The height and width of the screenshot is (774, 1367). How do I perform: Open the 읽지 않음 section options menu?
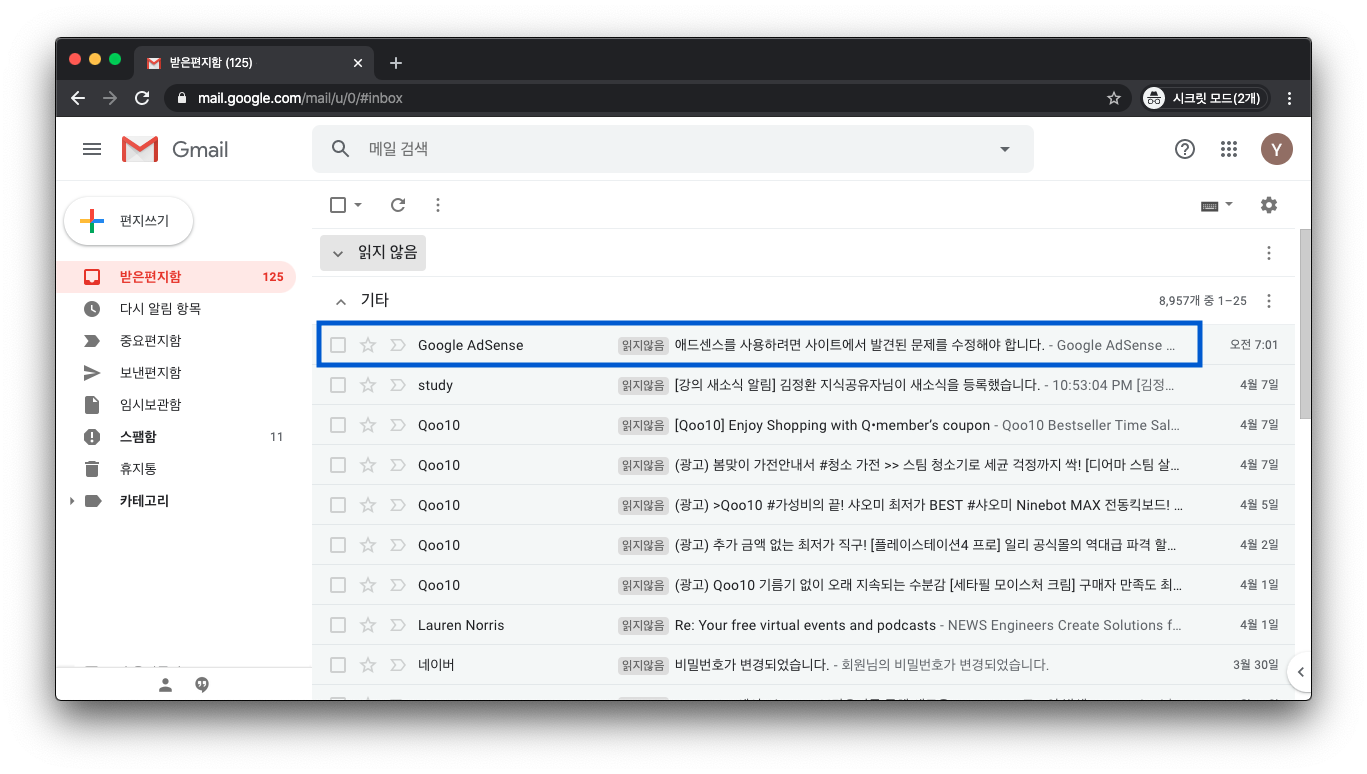click(x=1269, y=253)
